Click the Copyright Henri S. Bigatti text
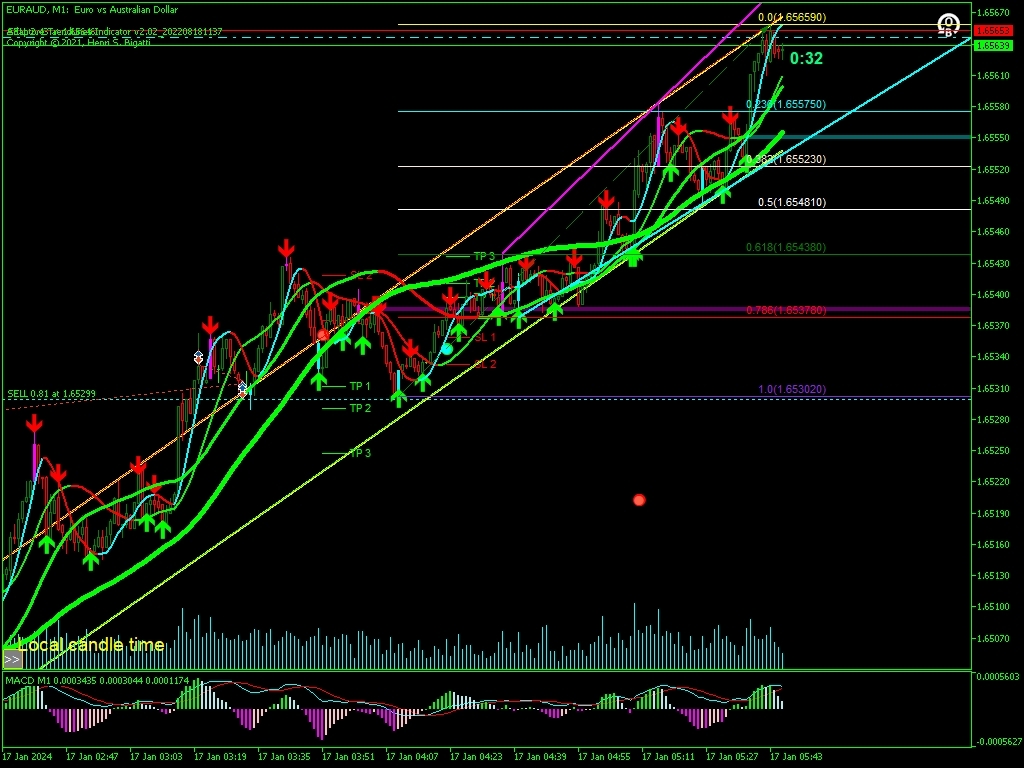Viewport: 1024px width, 768px height. 78,42
